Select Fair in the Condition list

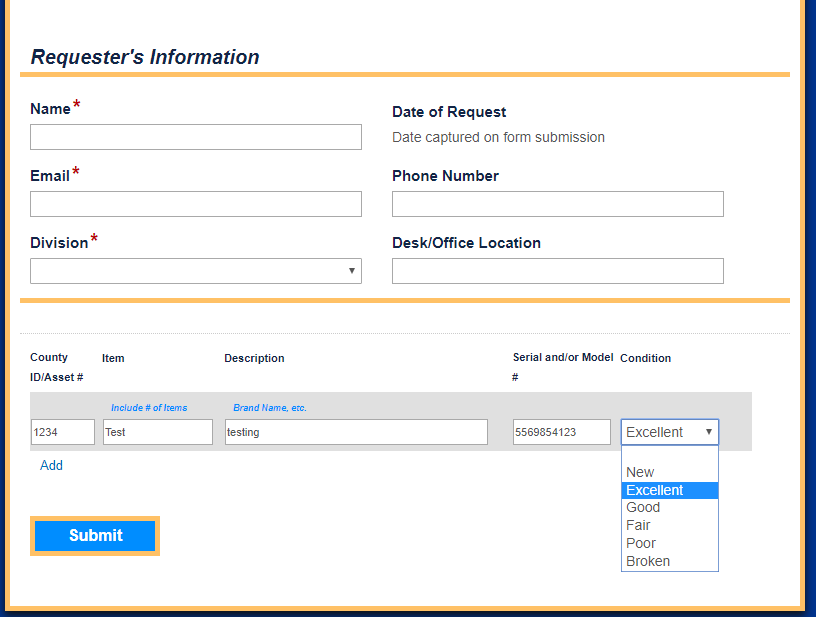tap(638, 525)
